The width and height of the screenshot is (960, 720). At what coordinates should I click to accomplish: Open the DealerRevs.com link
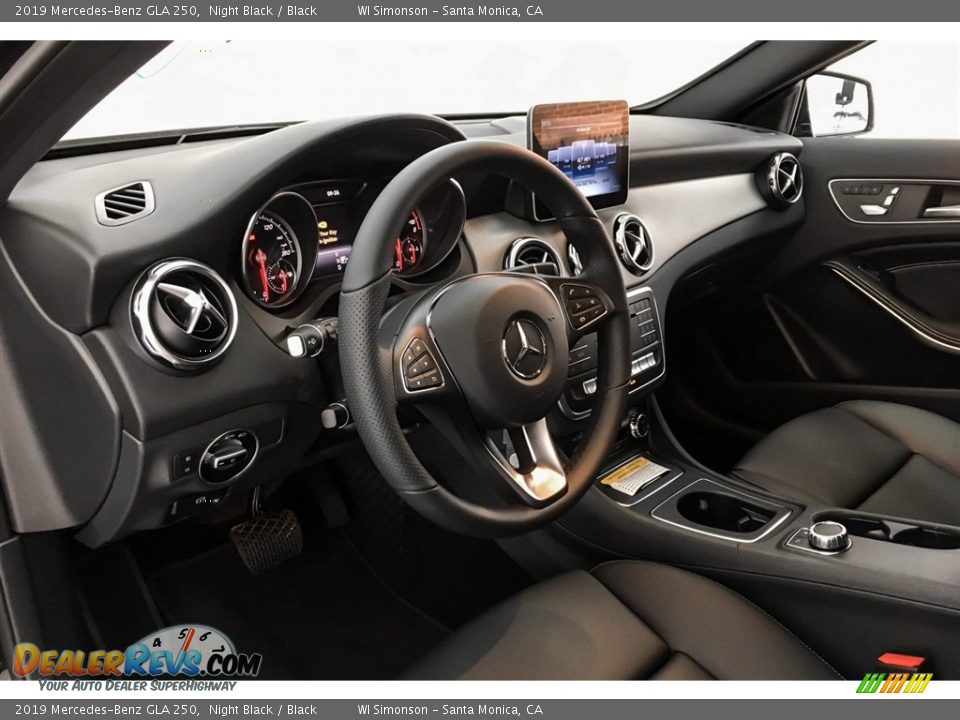(x=128, y=660)
